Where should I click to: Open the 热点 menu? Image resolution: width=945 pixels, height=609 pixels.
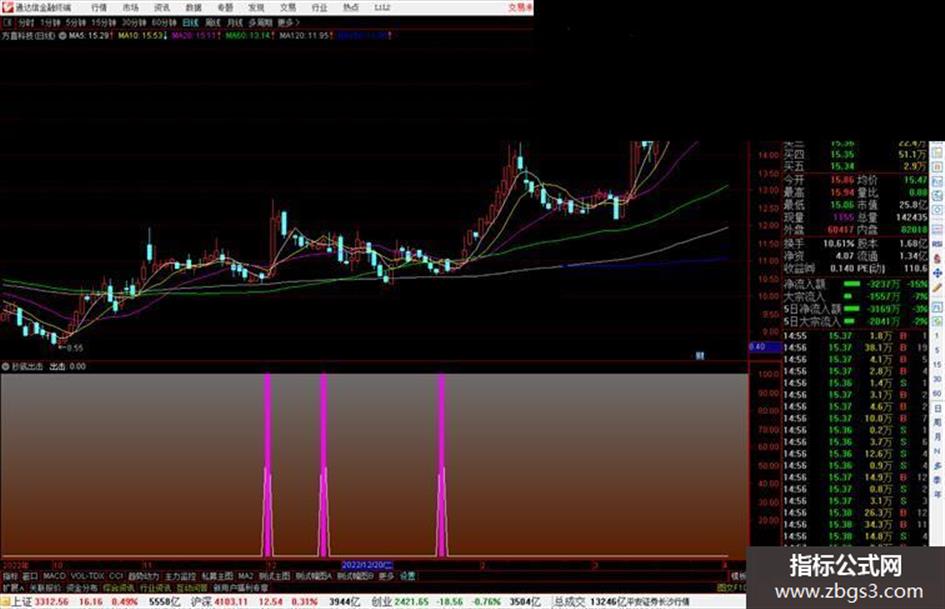350,7
